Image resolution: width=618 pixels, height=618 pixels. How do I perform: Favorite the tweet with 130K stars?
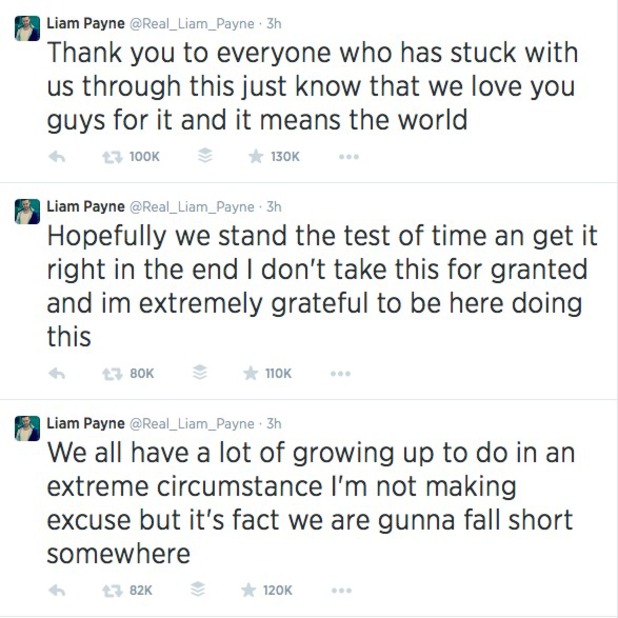tap(256, 156)
